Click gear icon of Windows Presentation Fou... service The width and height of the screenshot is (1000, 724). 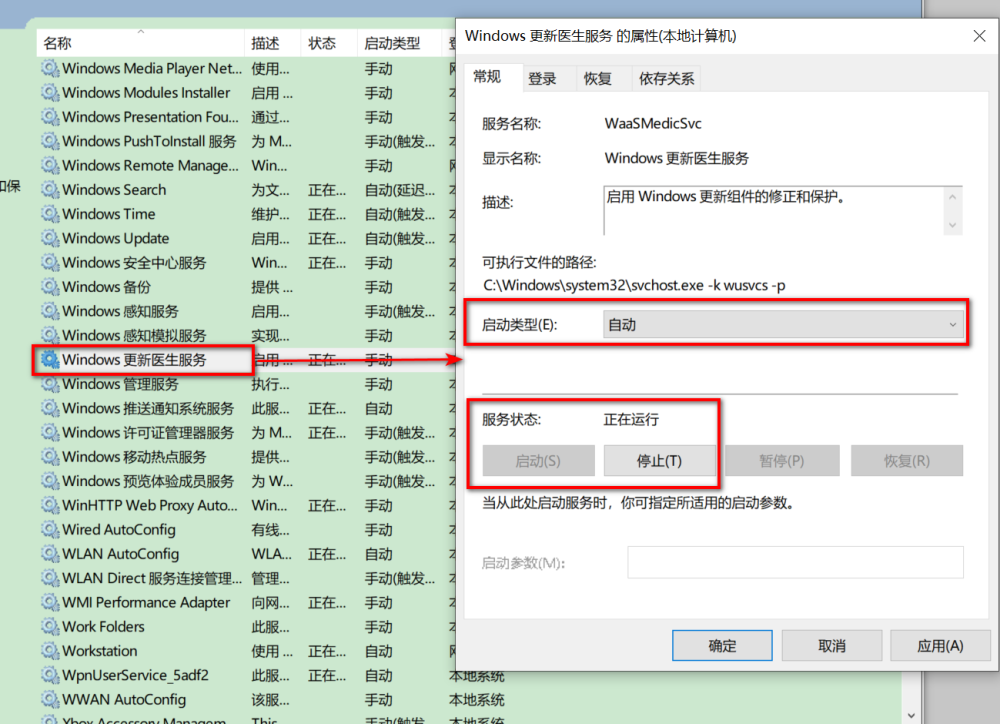tap(50, 117)
